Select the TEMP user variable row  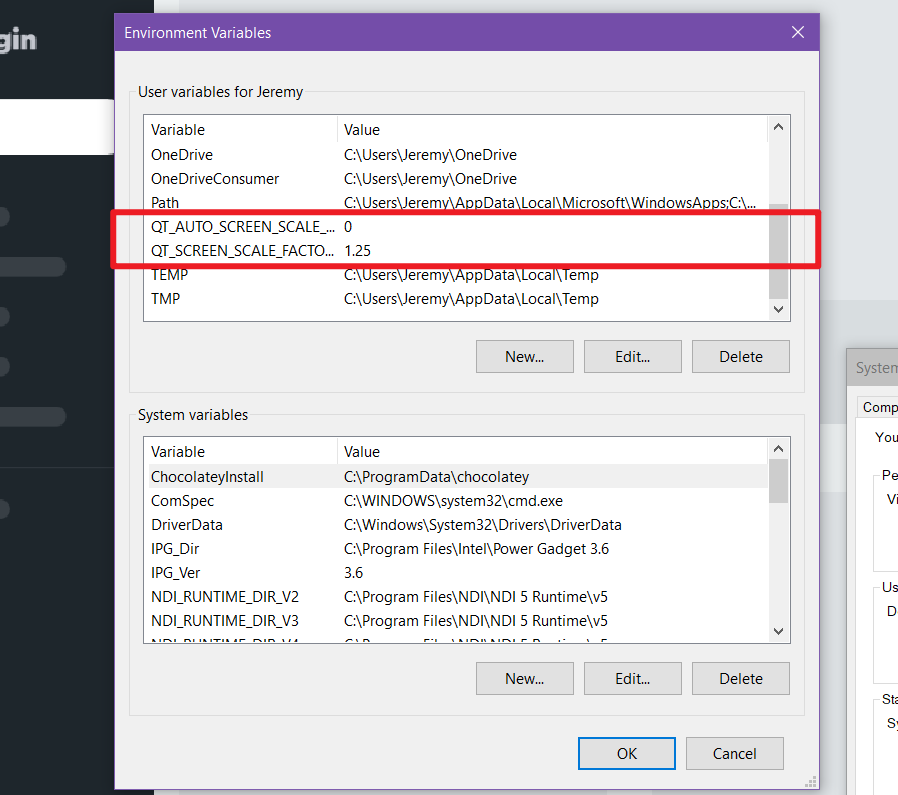[458, 275]
